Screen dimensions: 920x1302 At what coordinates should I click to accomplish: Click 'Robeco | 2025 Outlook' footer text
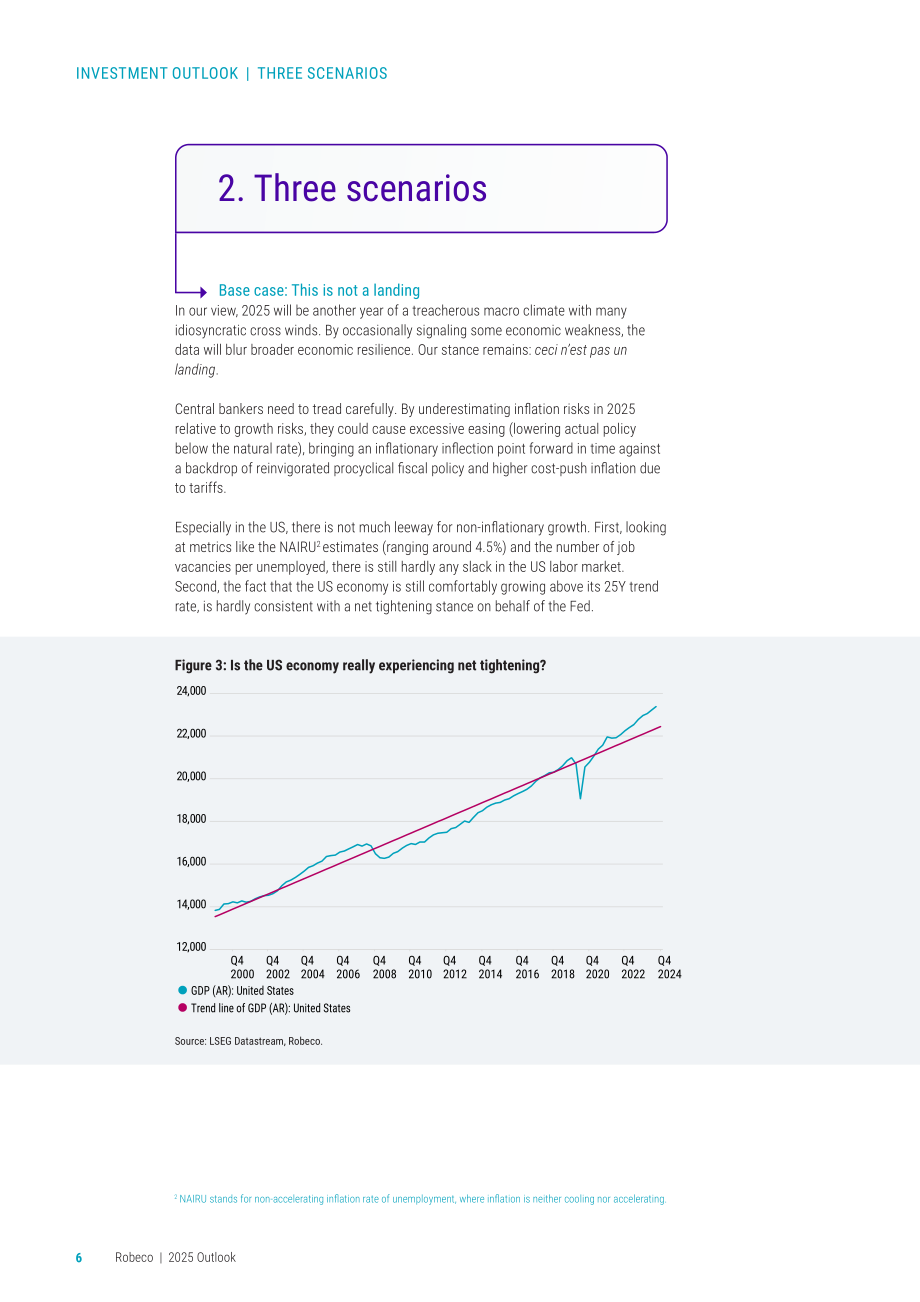tap(175, 1258)
